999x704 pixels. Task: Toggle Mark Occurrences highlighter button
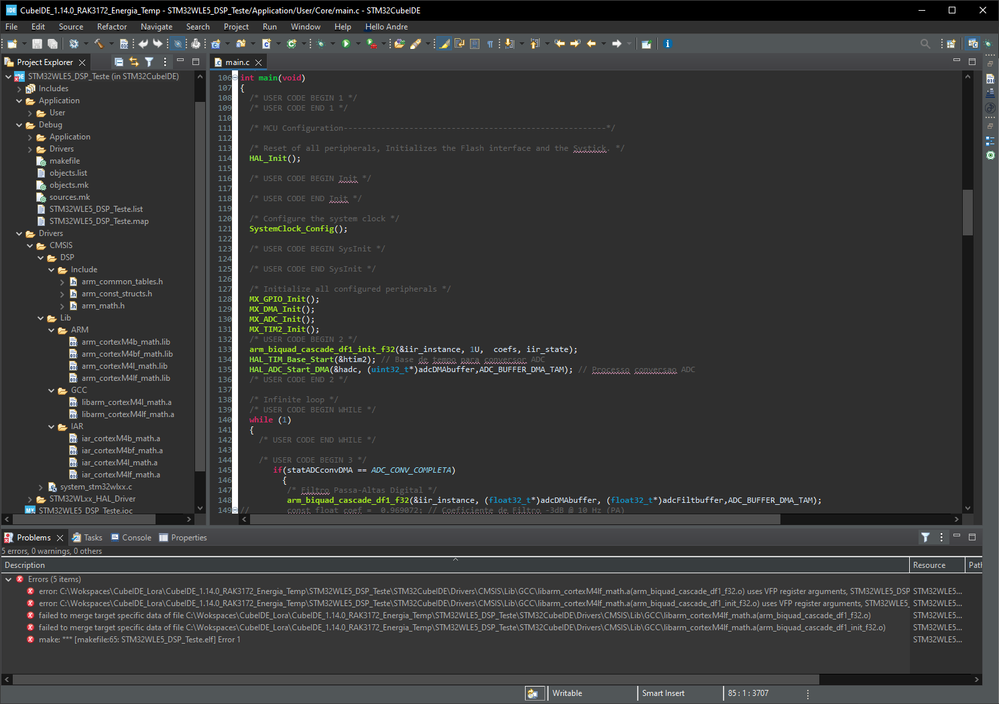coord(445,44)
